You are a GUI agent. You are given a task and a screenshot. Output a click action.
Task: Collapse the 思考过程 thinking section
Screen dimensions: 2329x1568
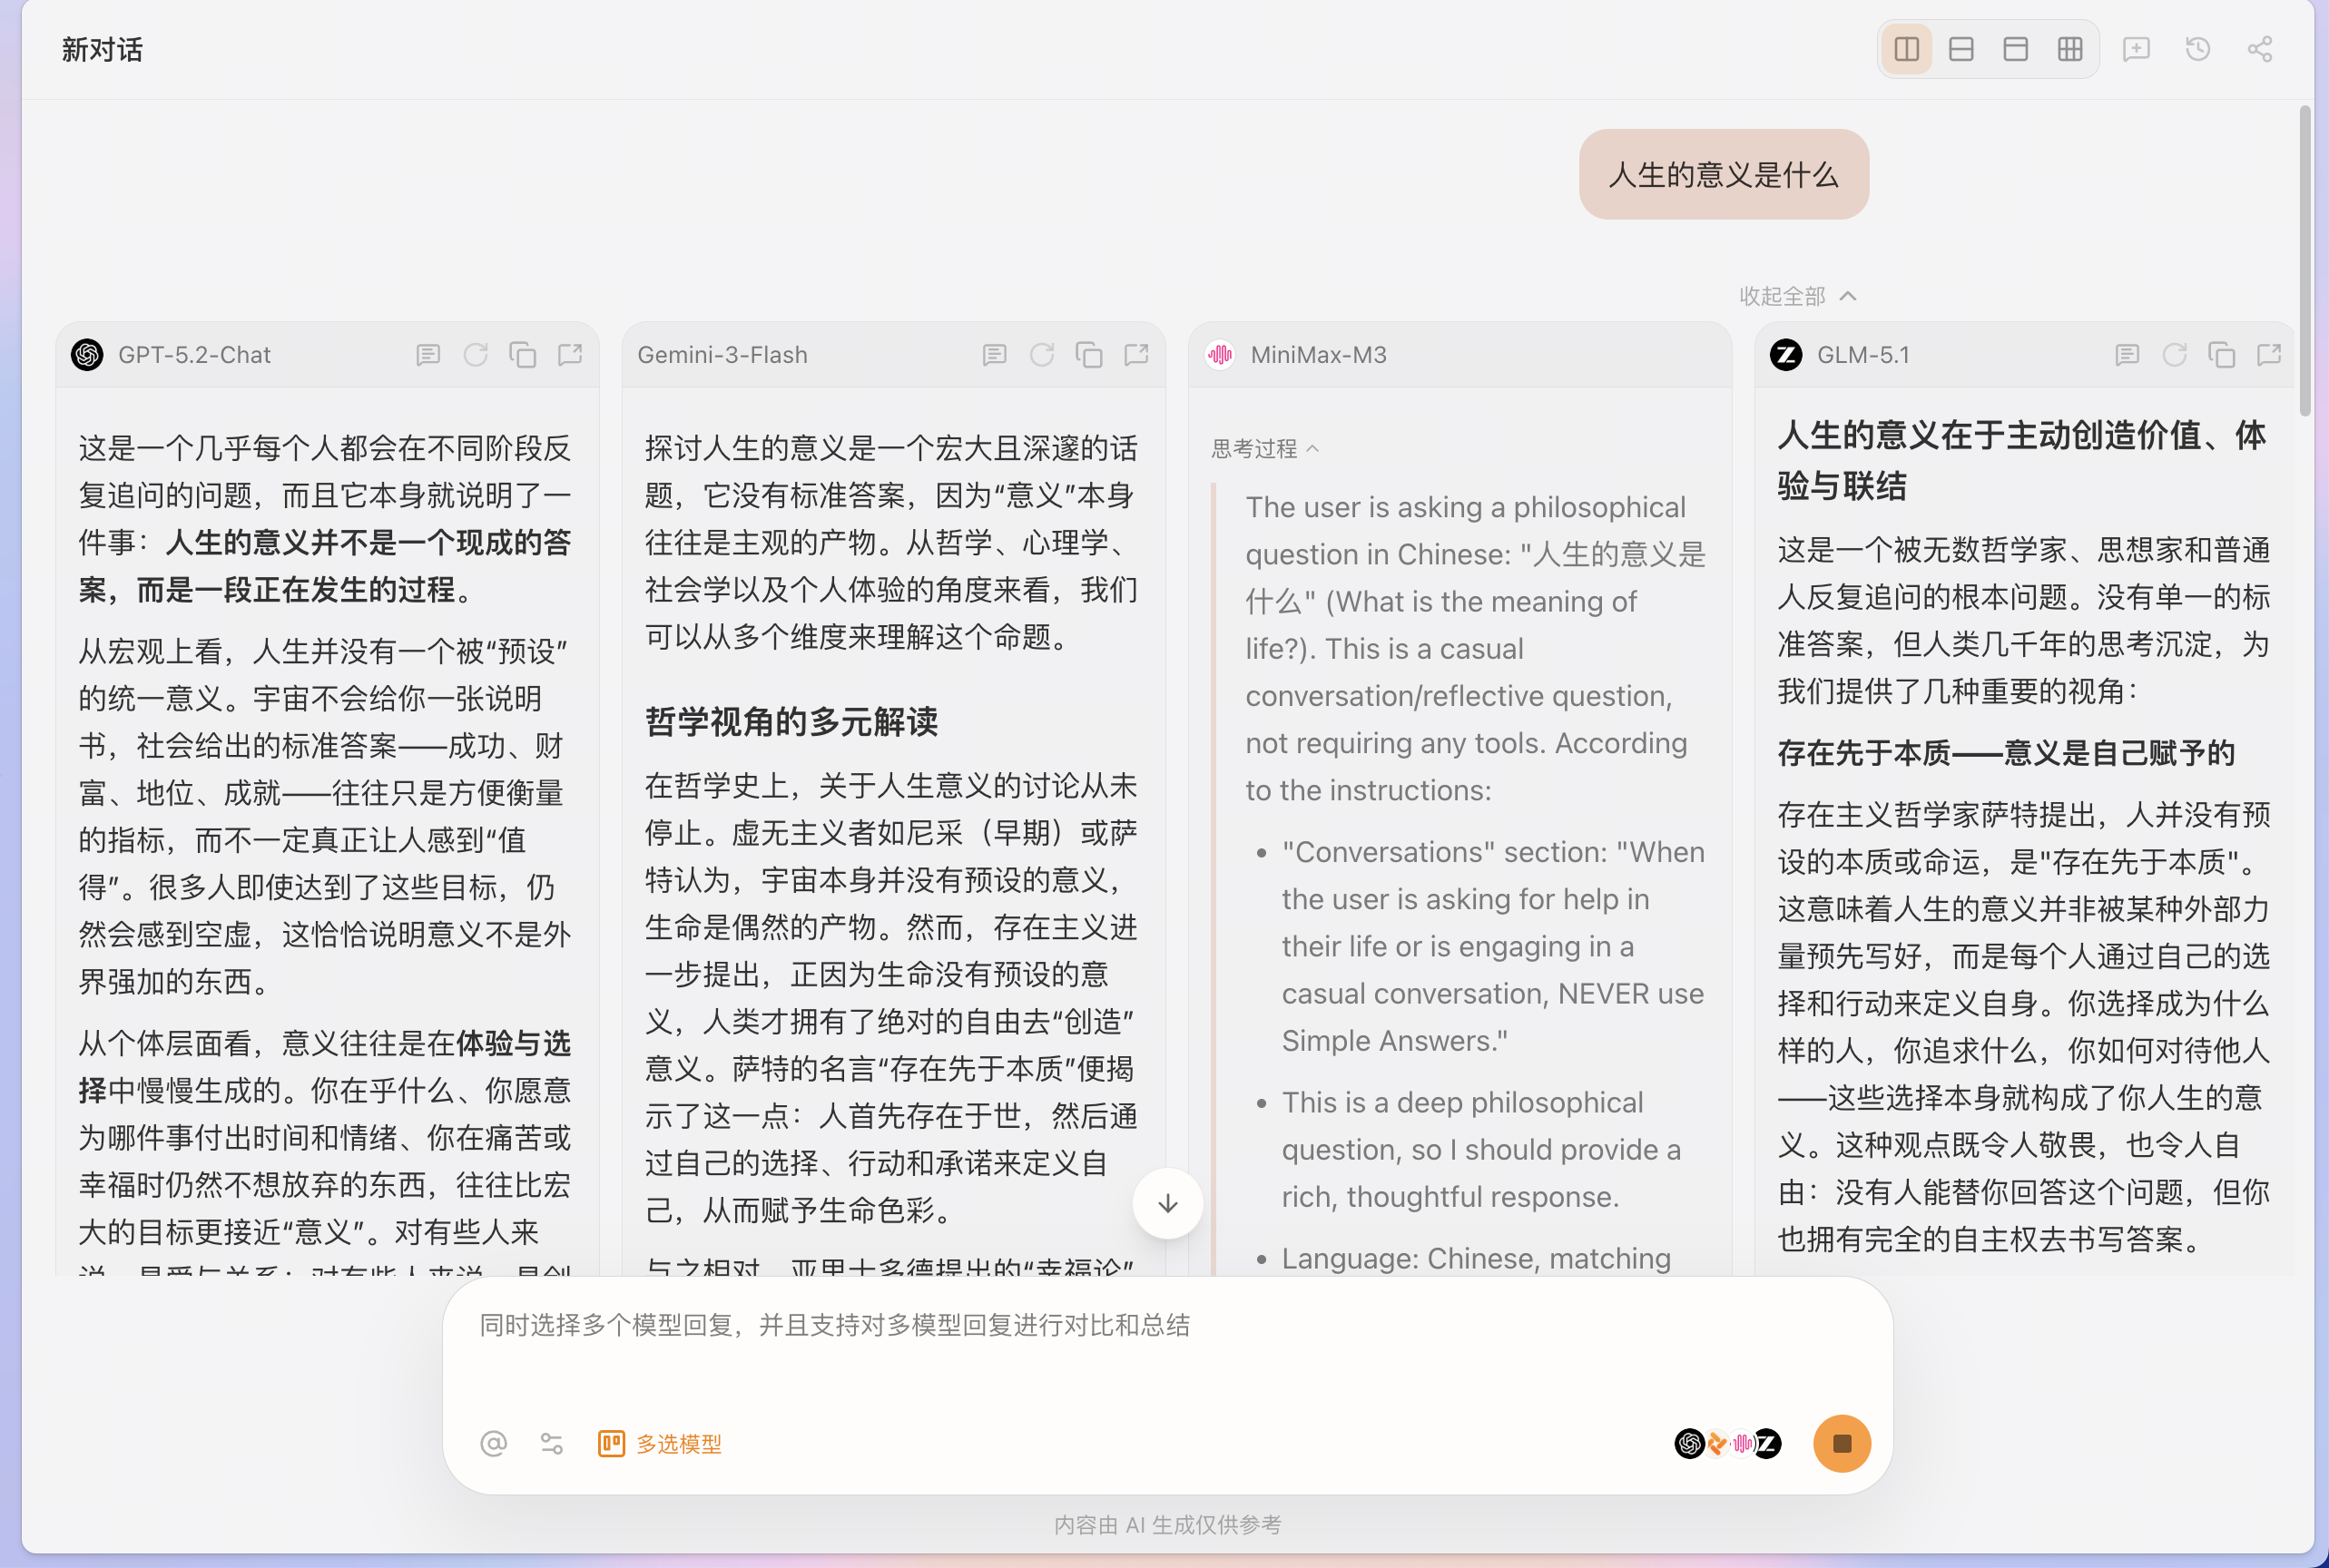click(1265, 449)
